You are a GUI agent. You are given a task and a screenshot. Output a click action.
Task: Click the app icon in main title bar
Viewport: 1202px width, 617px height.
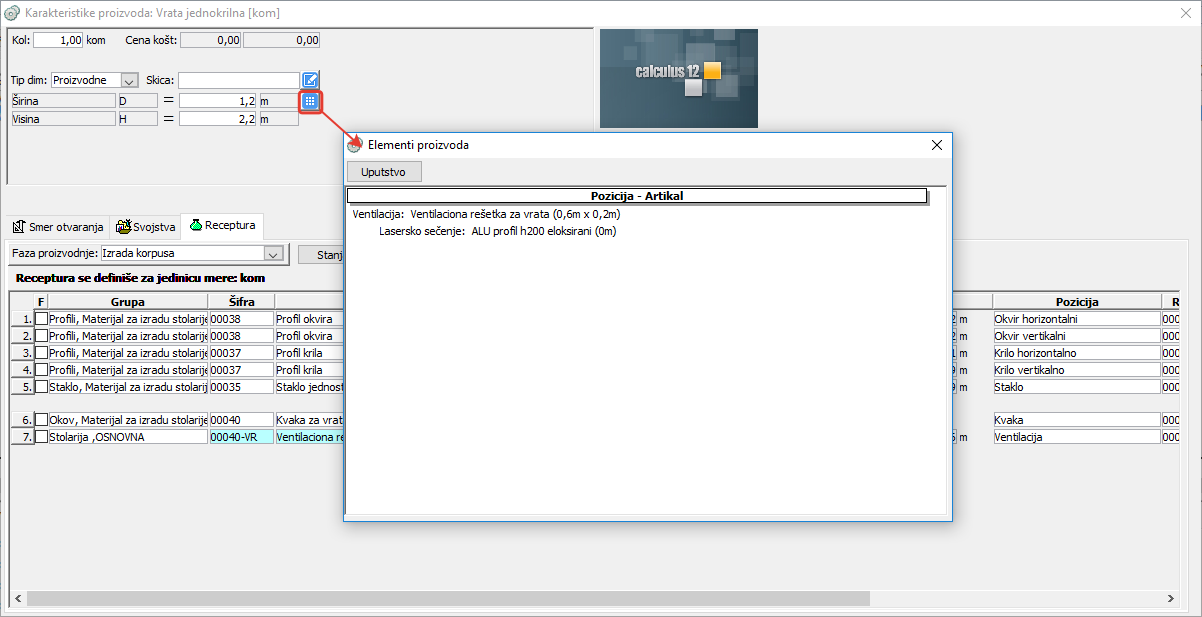pos(11,13)
